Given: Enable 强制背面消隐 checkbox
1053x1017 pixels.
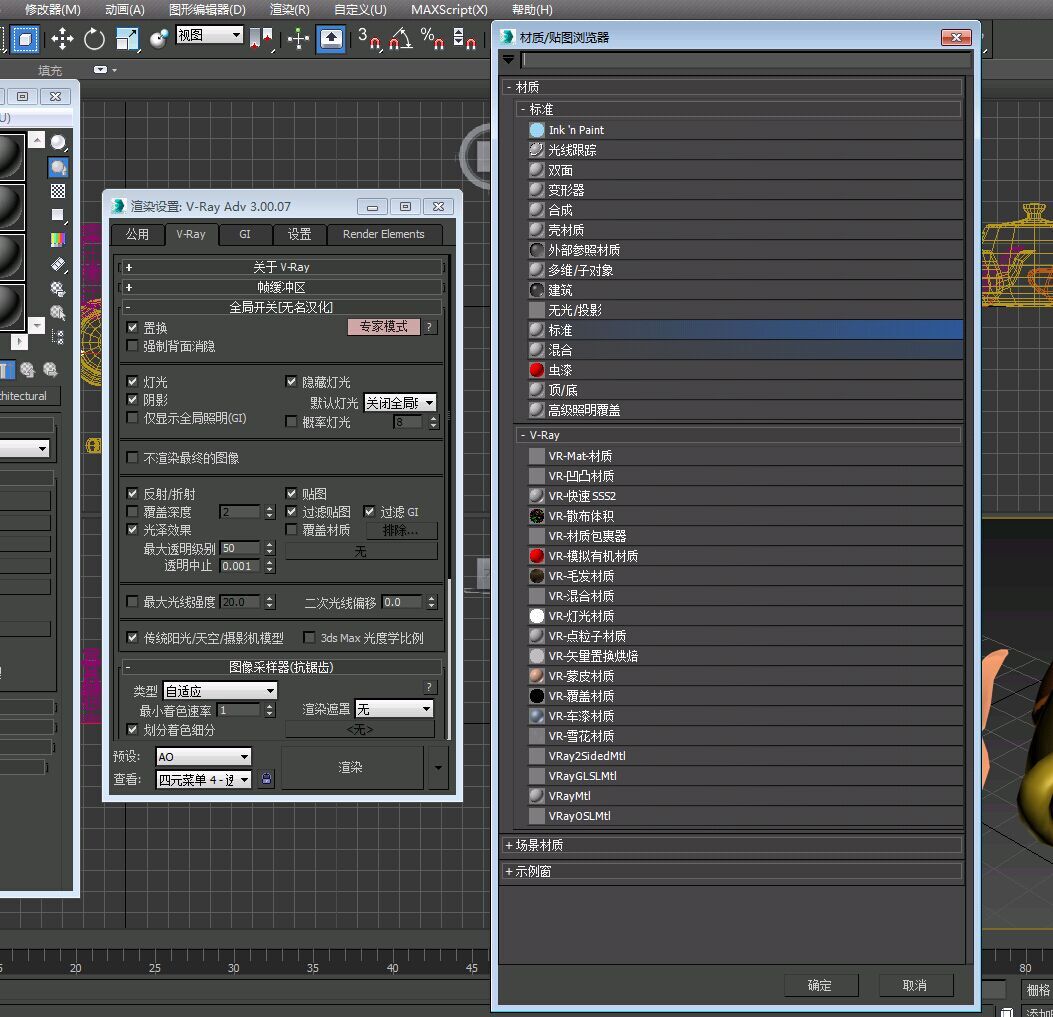Looking at the screenshot, I should (132, 346).
